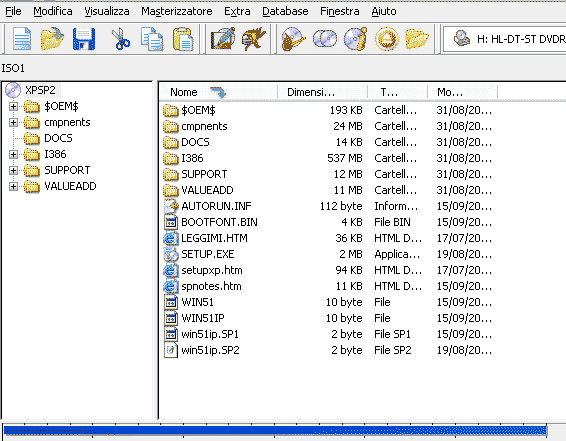Select the SETUP.EXE file in the list
The height and width of the screenshot is (441, 566).
208,254
